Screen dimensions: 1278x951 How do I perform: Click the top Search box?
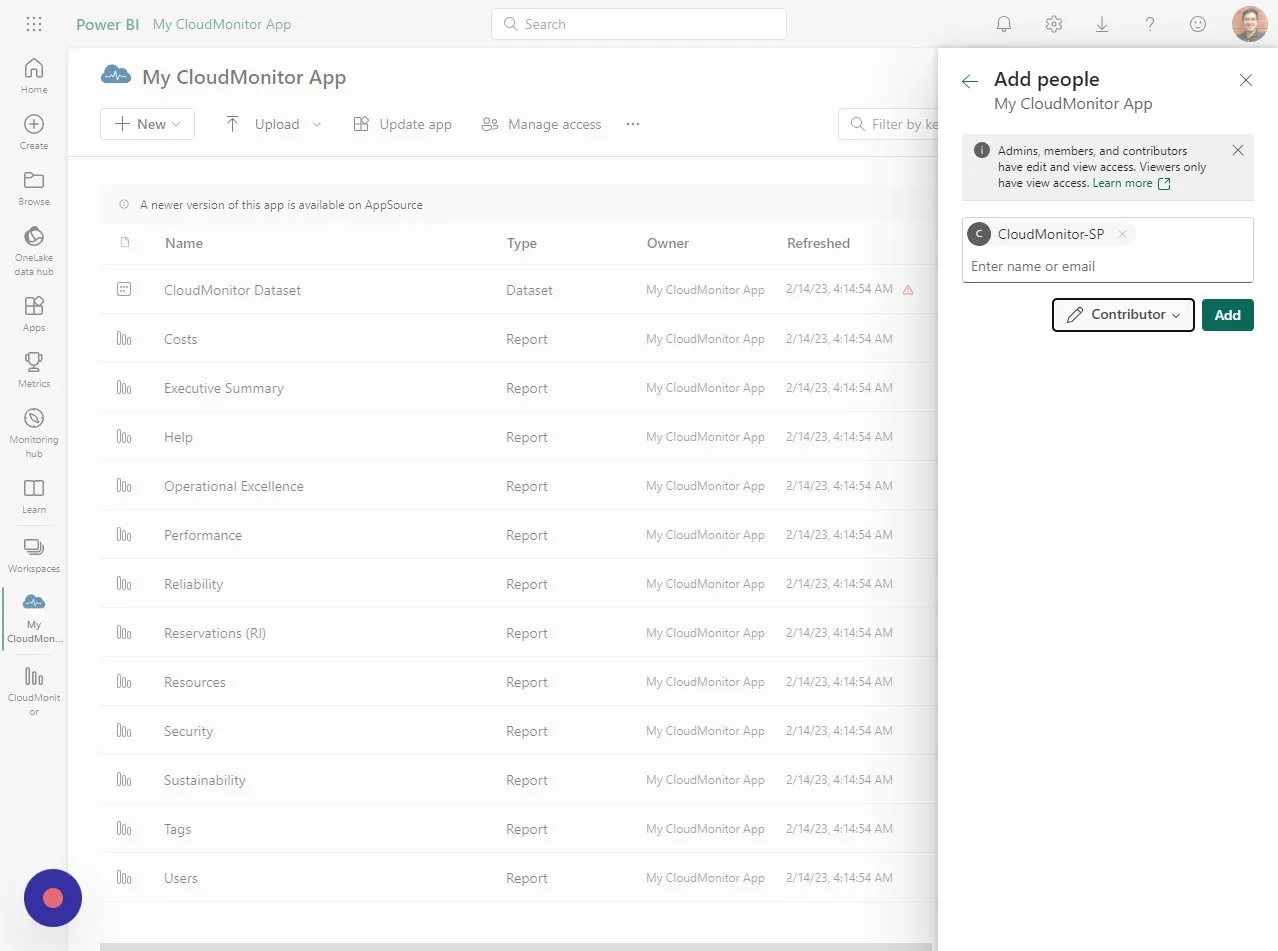pyautogui.click(x=638, y=24)
